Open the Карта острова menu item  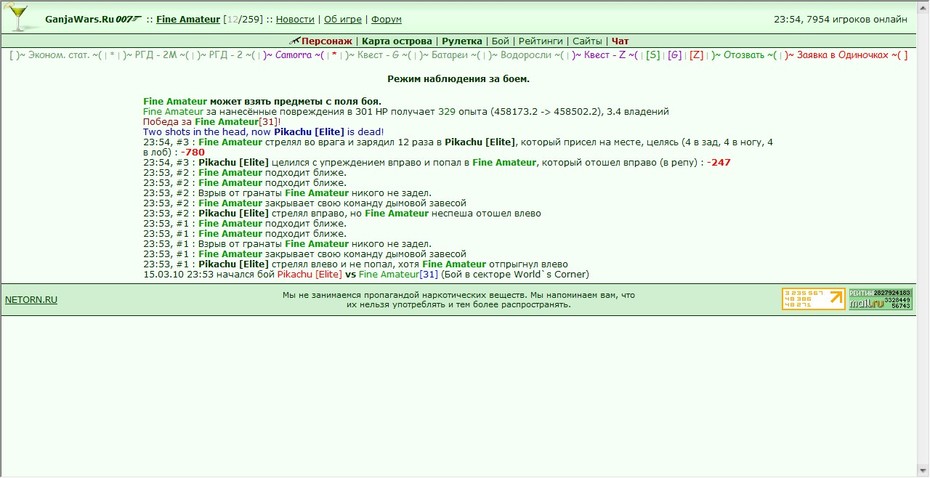coord(397,42)
